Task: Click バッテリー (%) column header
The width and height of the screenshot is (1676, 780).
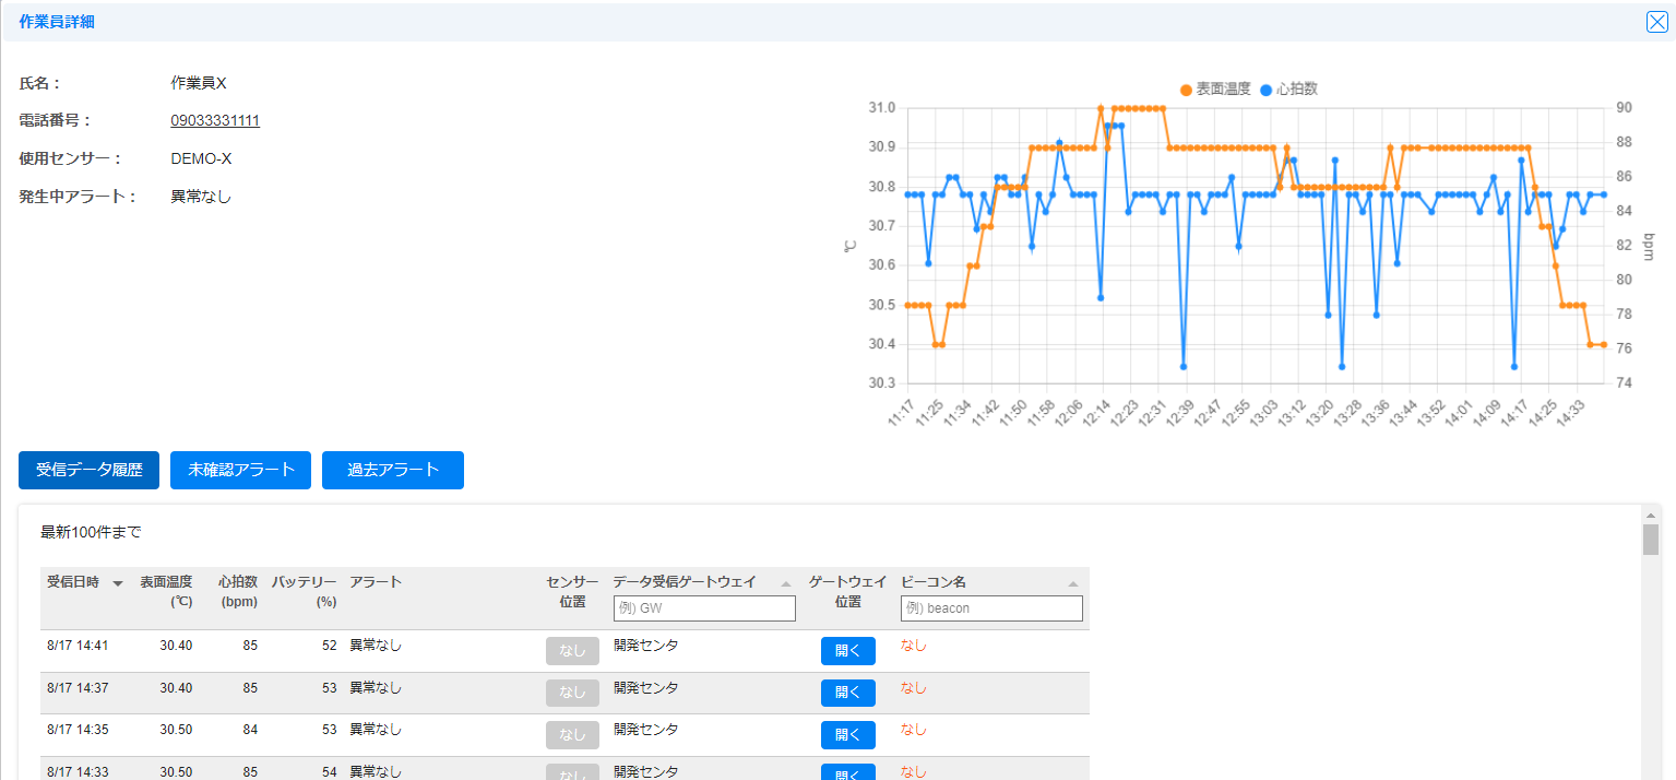Action: click(x=305, y=592)
